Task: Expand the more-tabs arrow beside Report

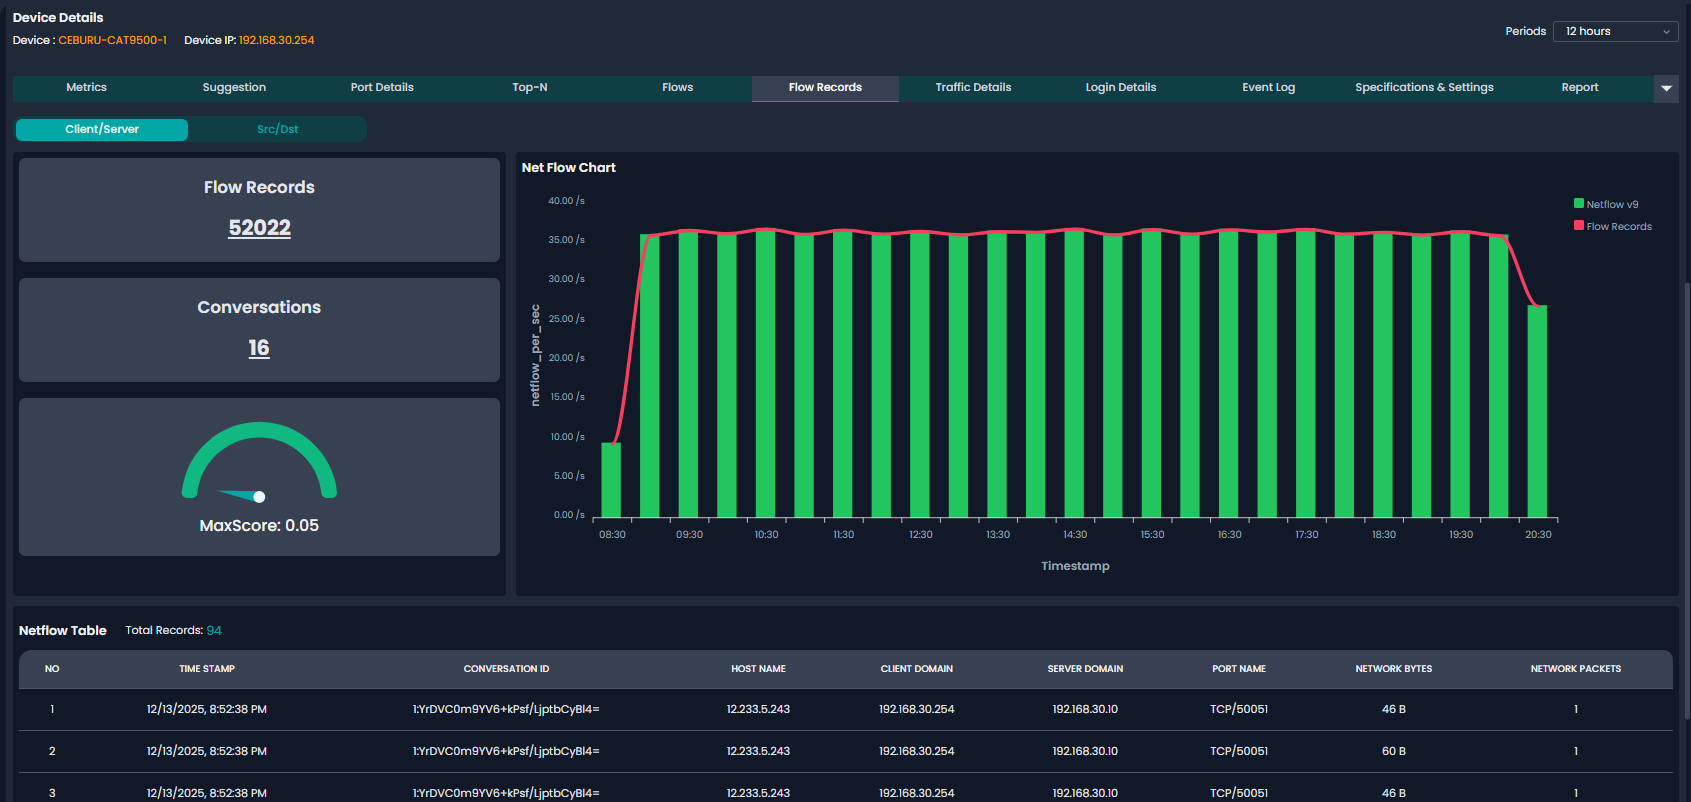Action: click(x=1666, y=88)
